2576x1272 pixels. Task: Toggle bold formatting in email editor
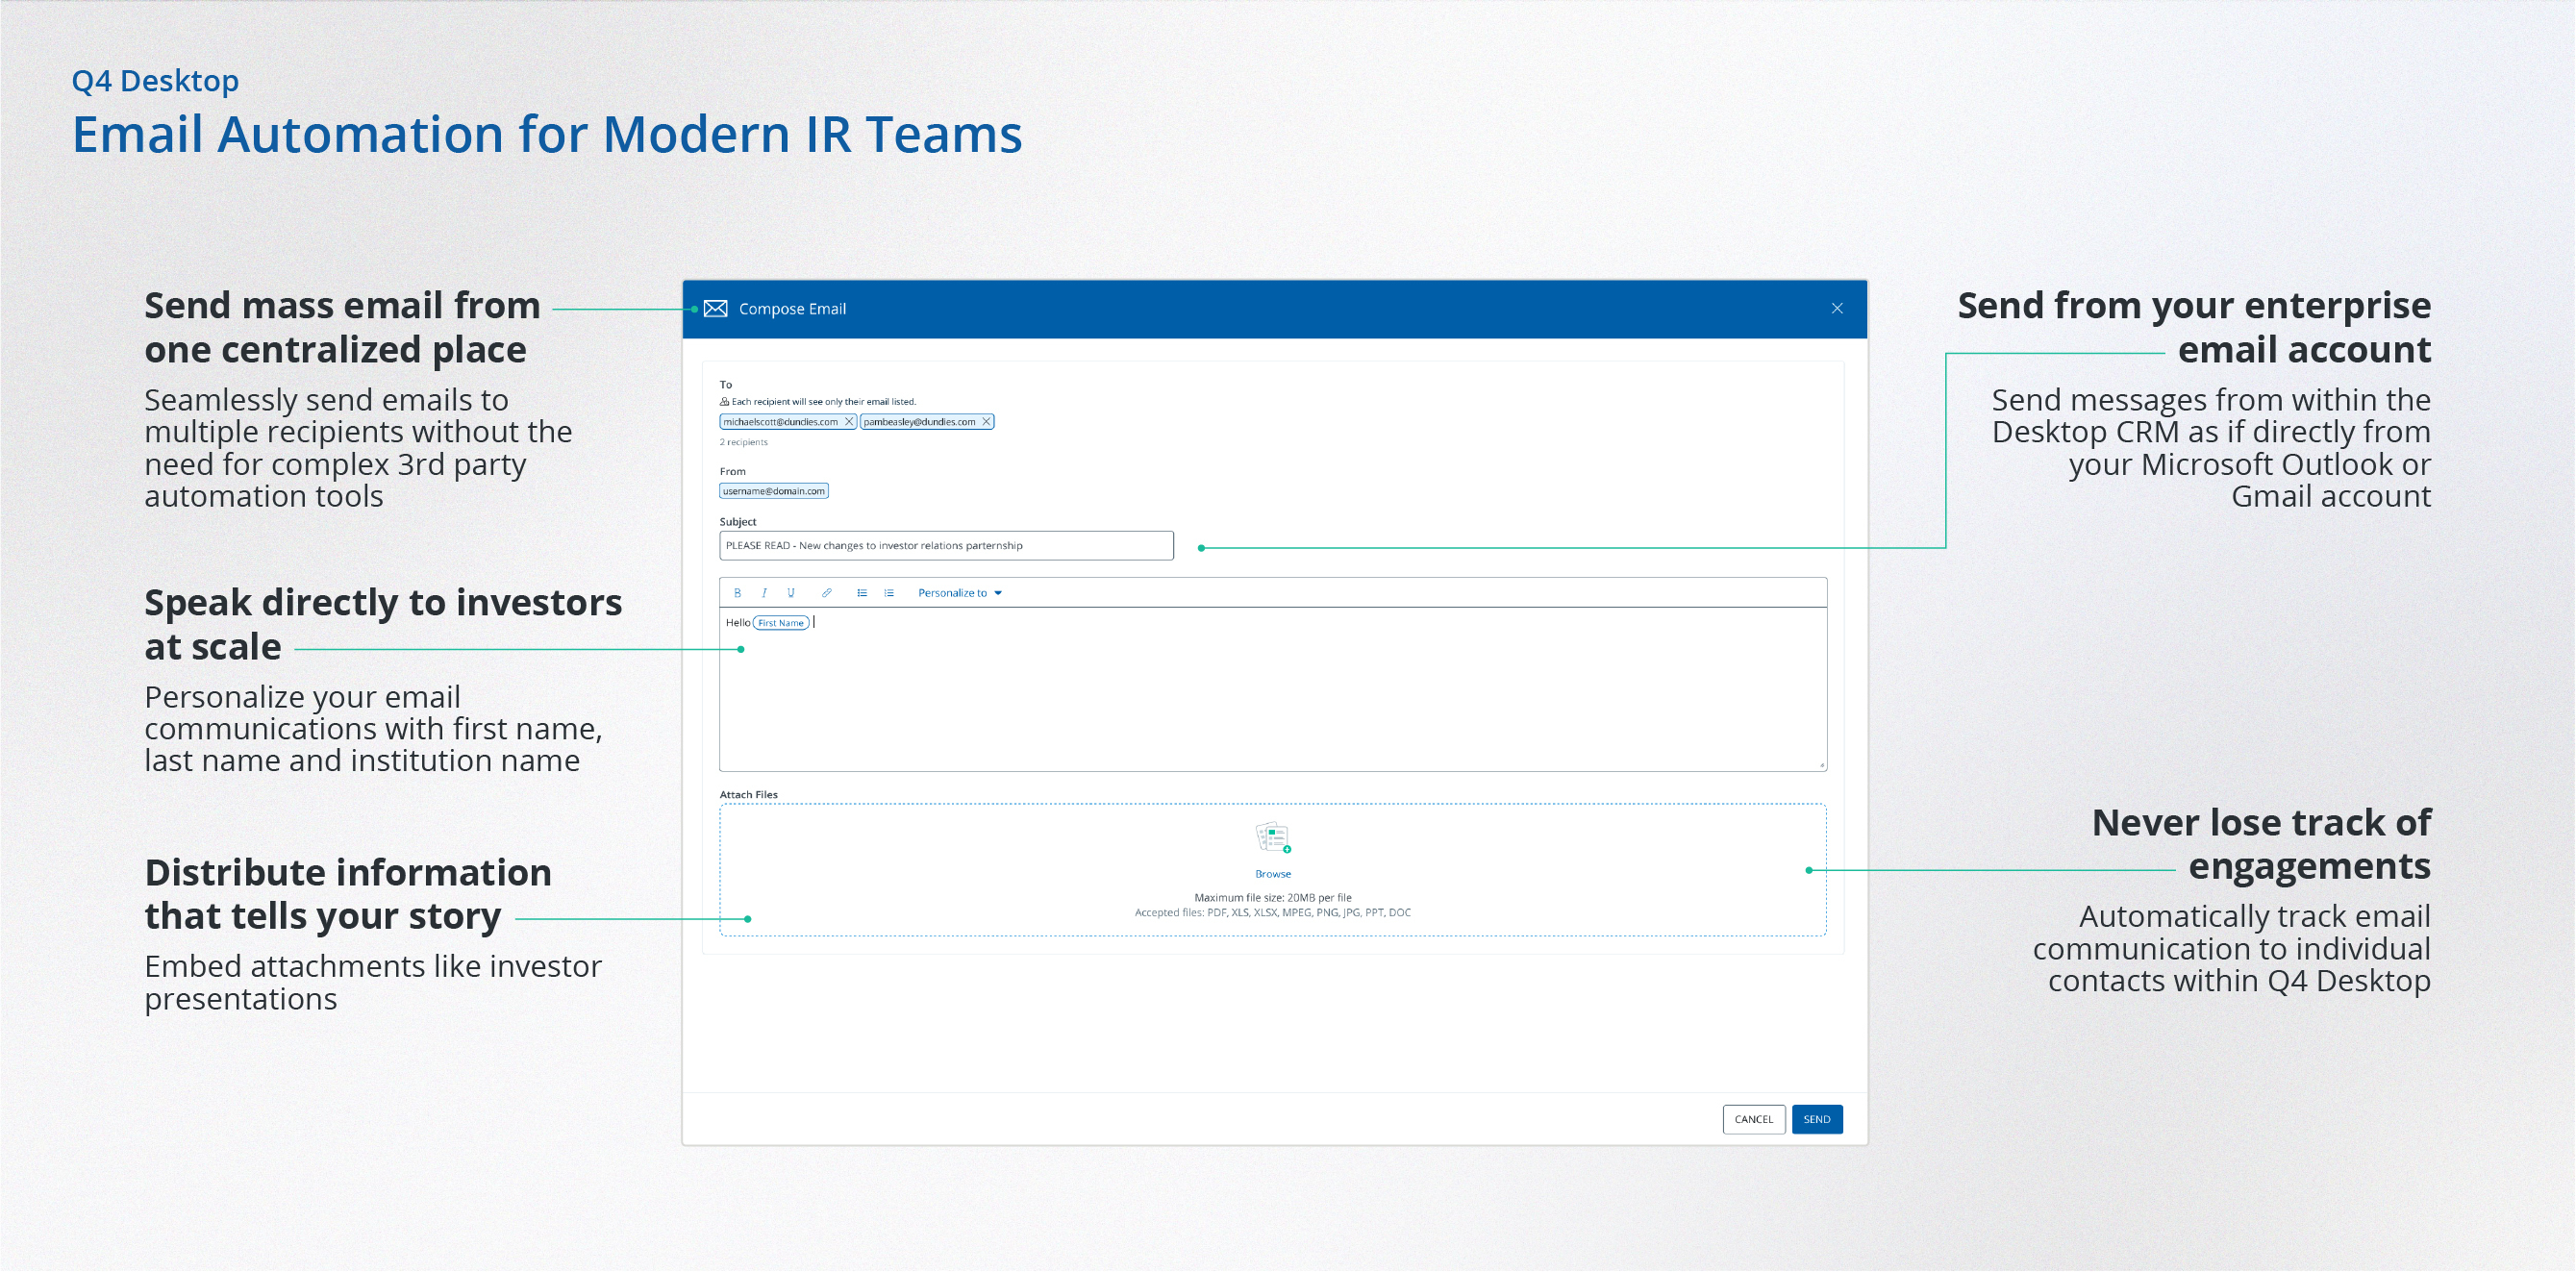737,593
